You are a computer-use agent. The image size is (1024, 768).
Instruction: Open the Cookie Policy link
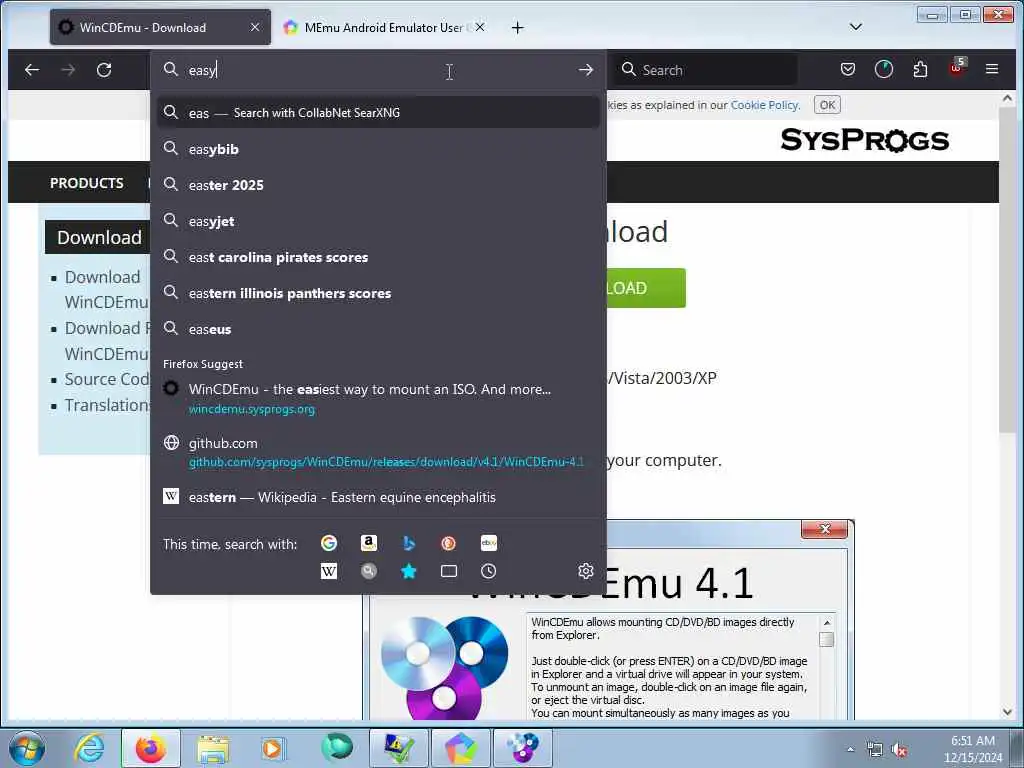click(x=765, y=105)
